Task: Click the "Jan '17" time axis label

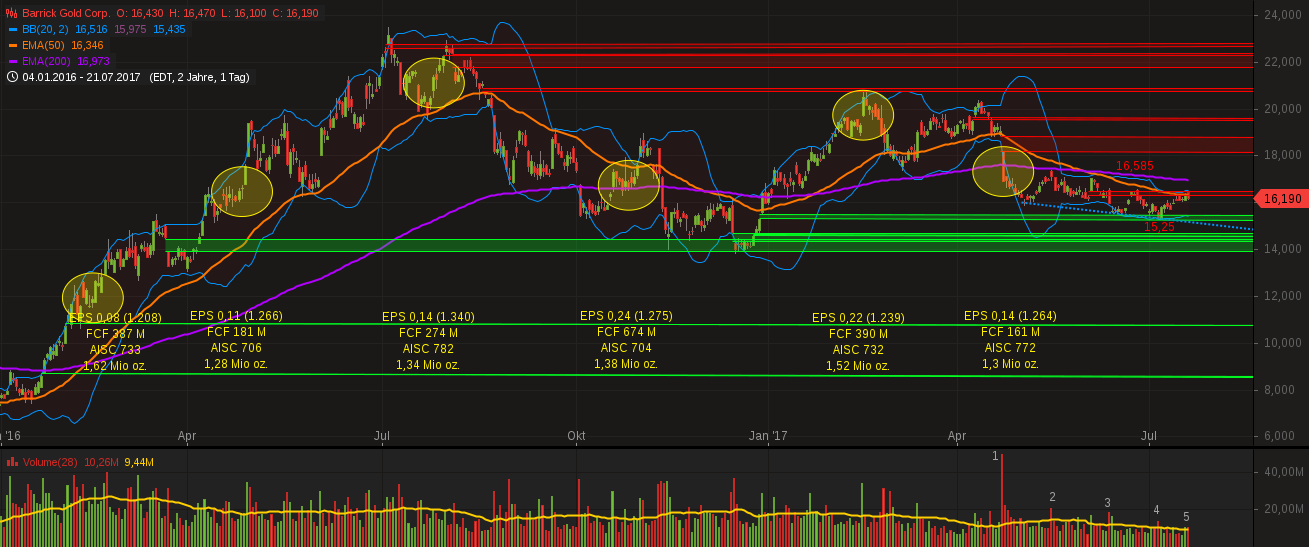Action: (768, 436)
